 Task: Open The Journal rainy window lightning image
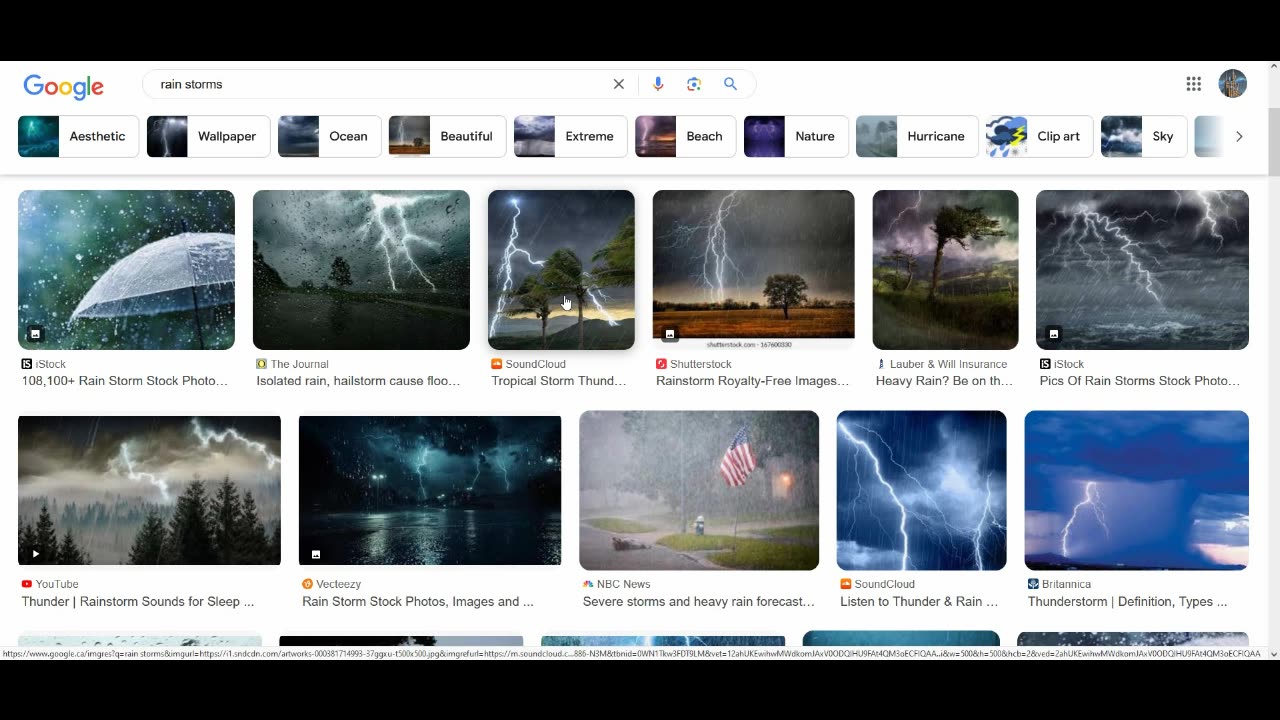point(361,270)
